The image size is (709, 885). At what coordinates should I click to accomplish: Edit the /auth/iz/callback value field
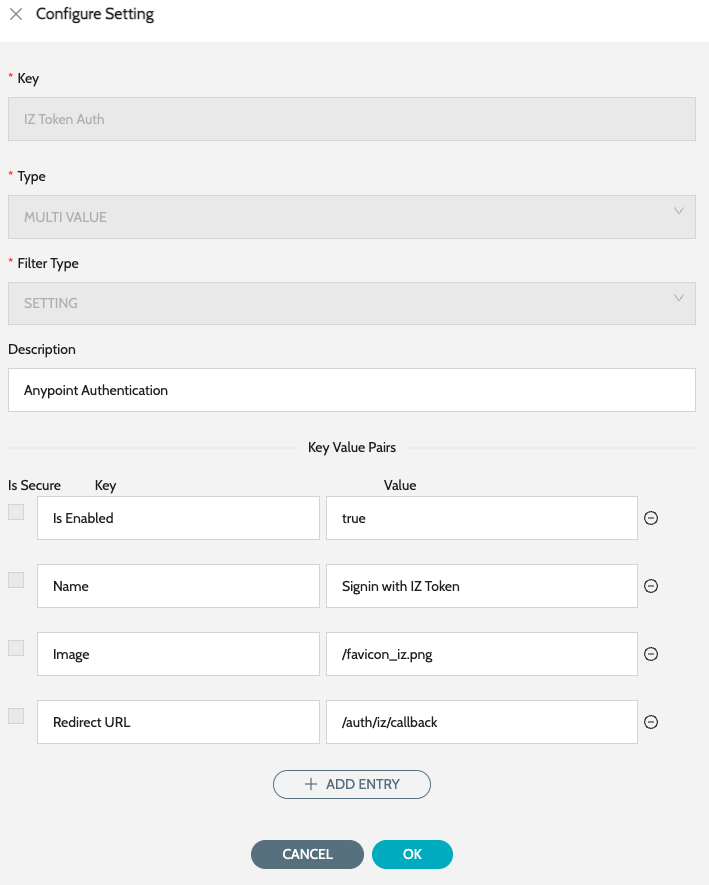pyautogui.click(x=482, y=722)
